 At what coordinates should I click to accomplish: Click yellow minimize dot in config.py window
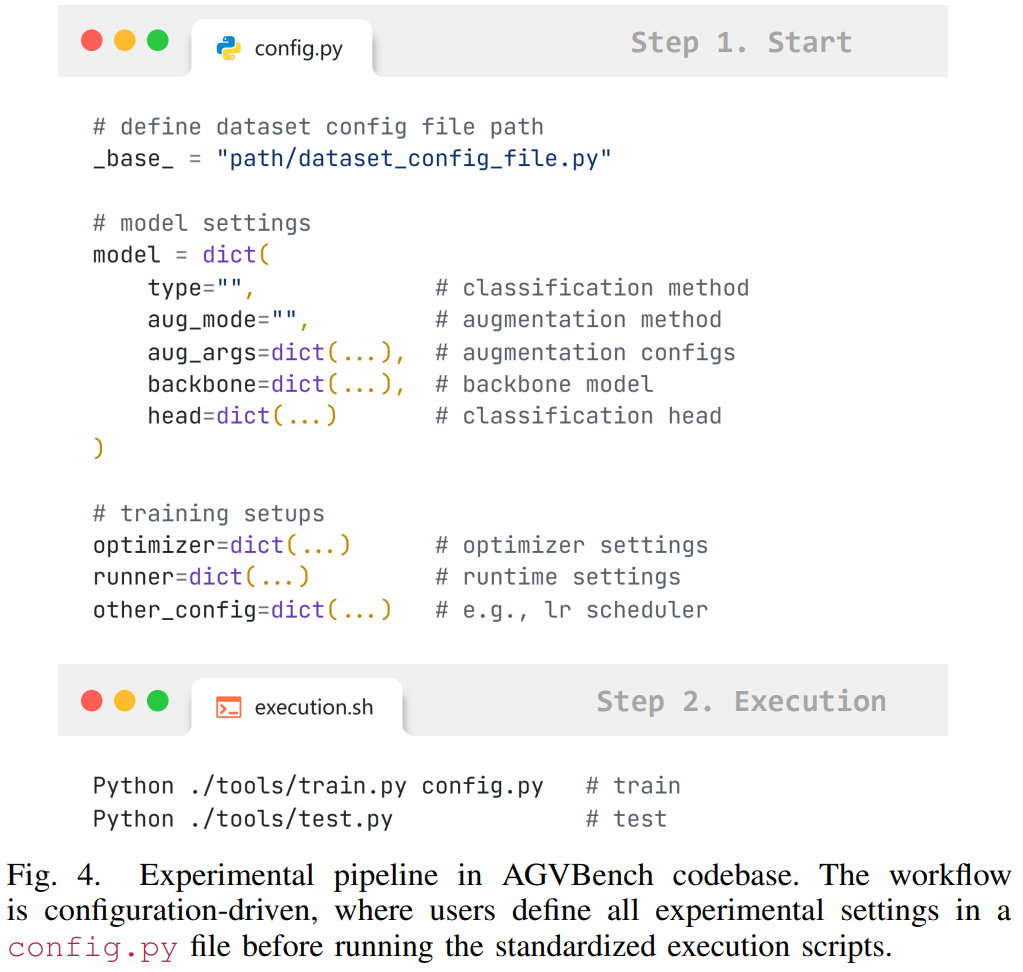[125, 40]
